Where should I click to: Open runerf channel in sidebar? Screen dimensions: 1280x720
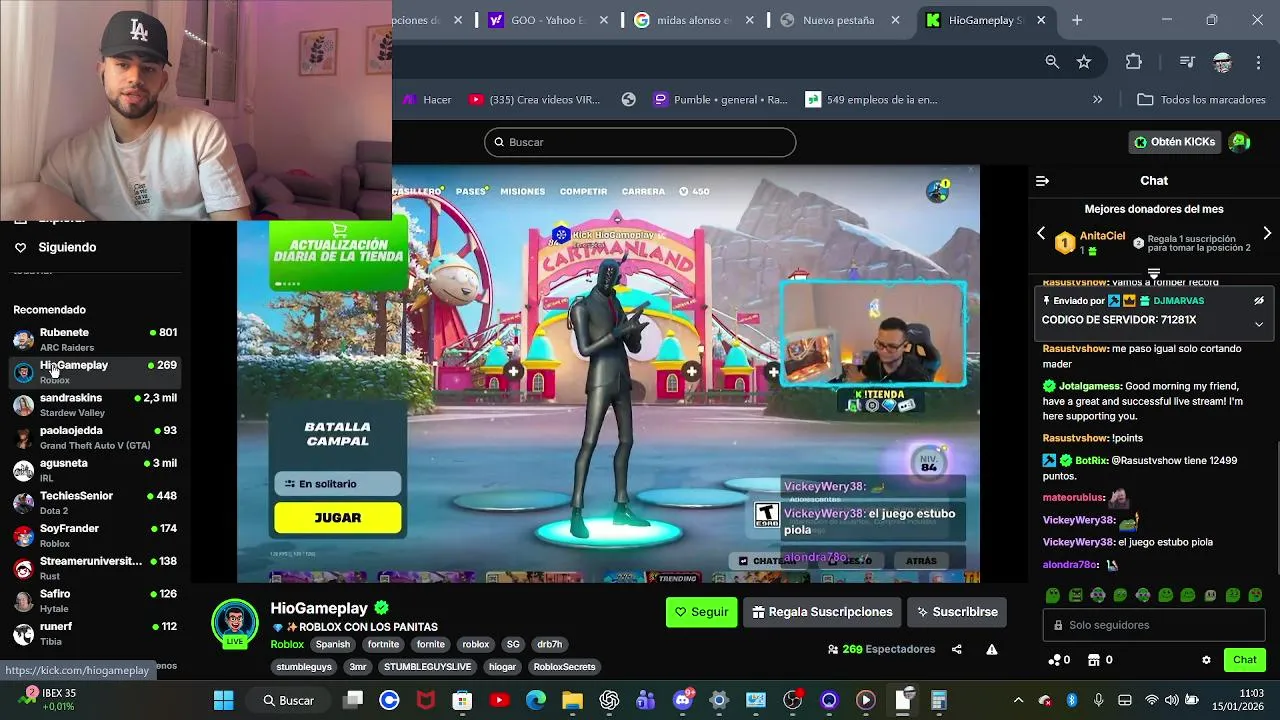pos(95,633)
